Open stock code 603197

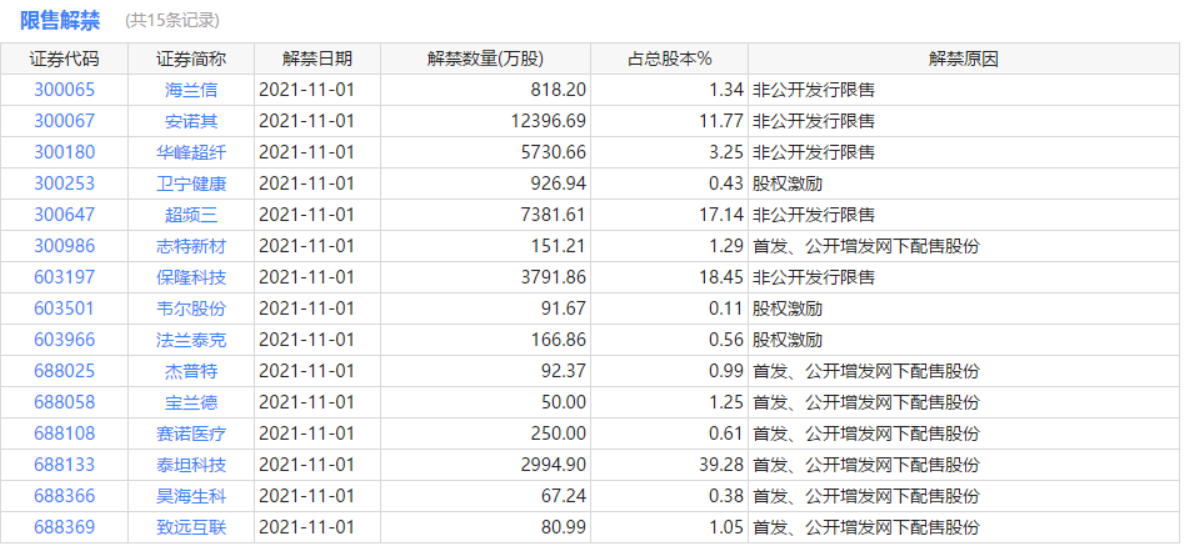tap(64, 277)
